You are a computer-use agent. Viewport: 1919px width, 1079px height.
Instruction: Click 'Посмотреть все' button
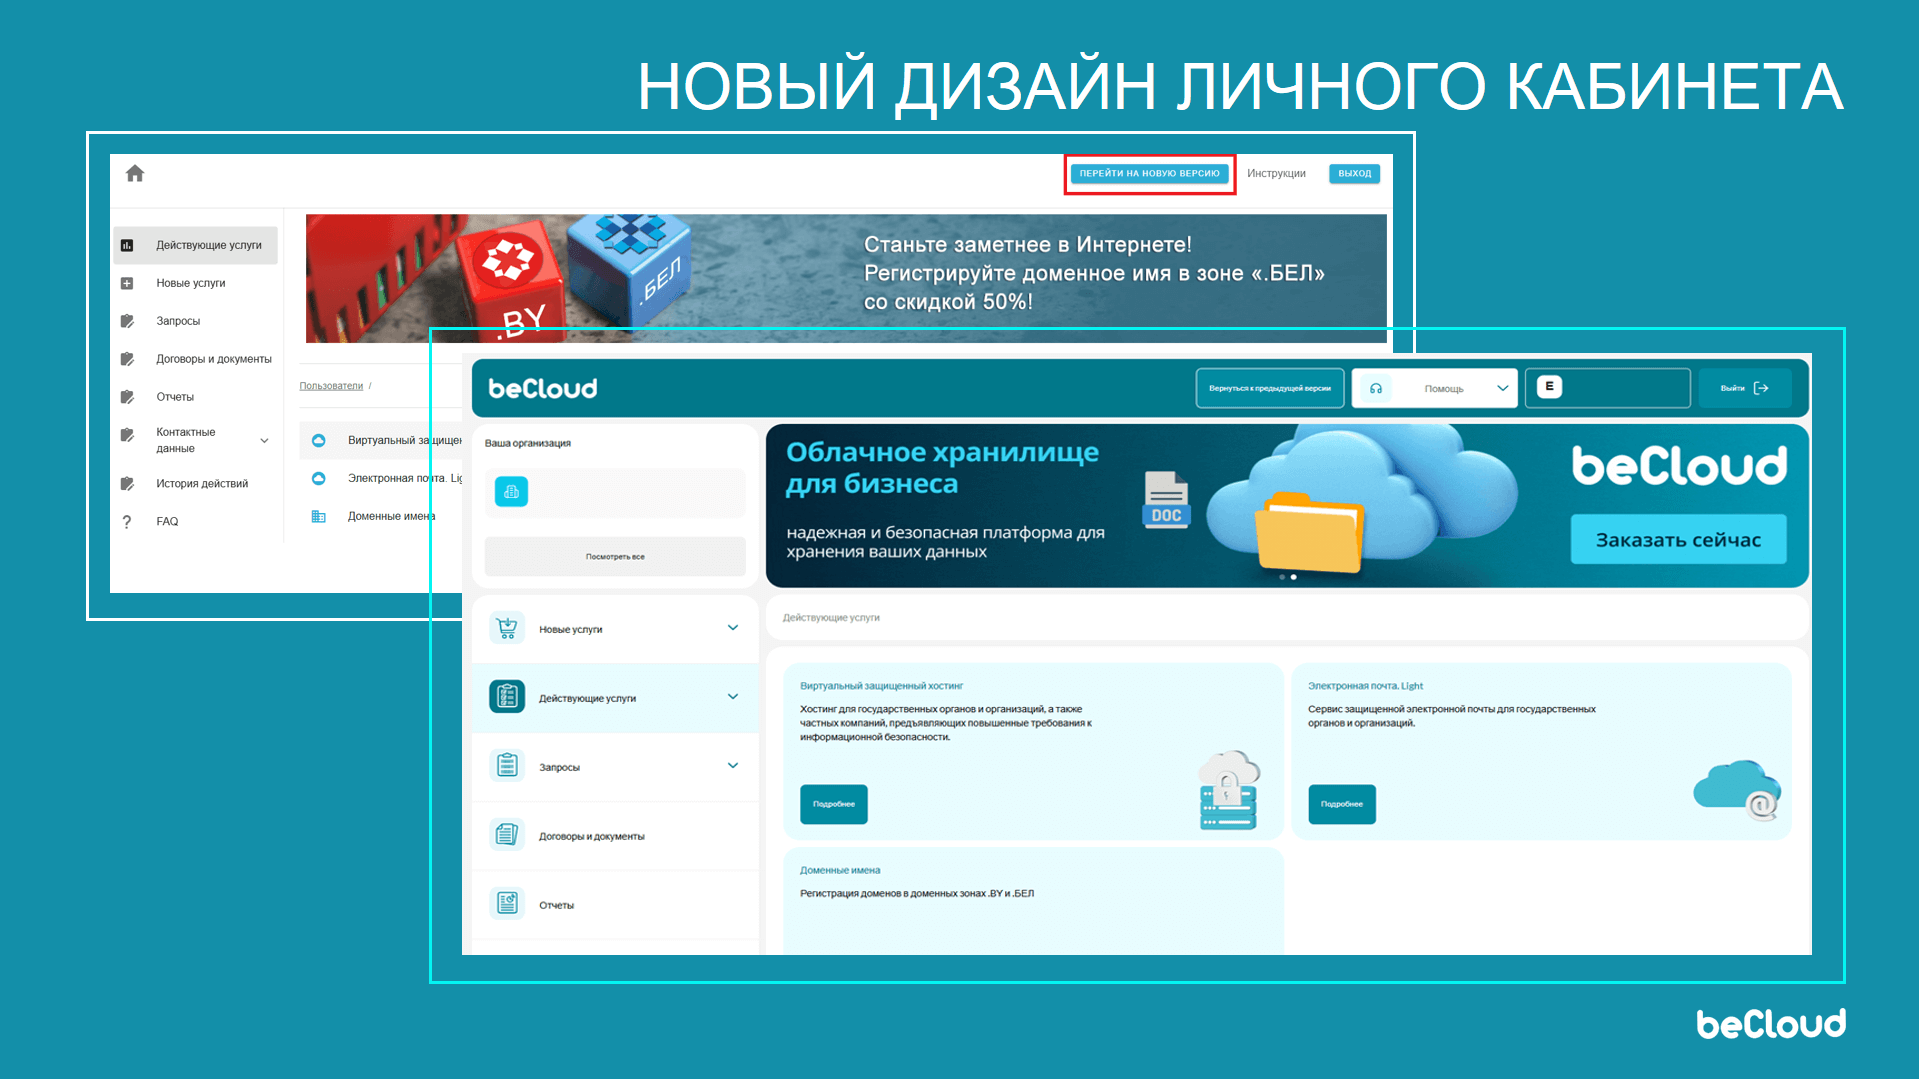point(615,556)
